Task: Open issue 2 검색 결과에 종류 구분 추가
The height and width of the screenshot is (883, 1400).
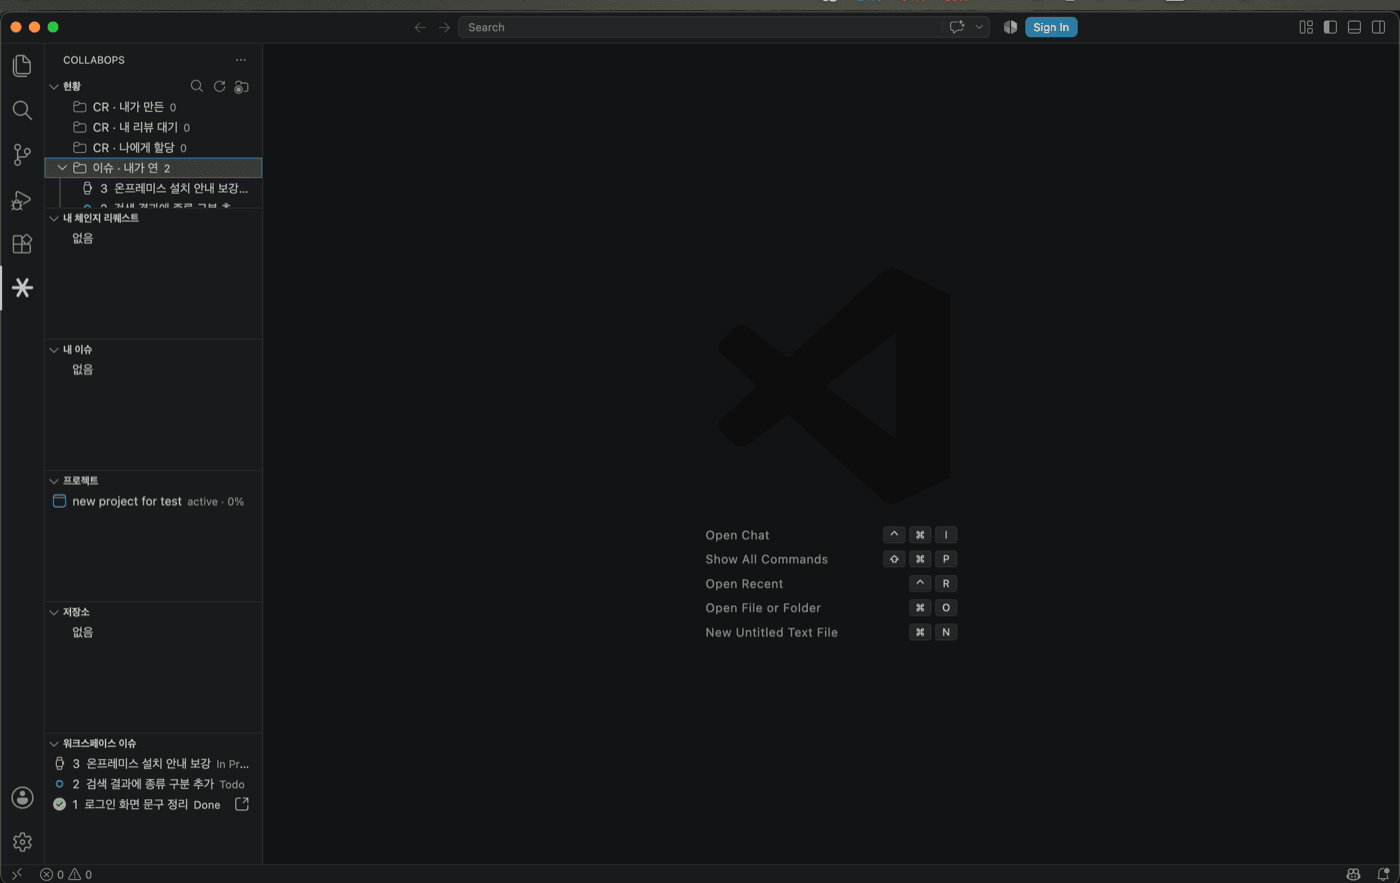Action: 153,784
